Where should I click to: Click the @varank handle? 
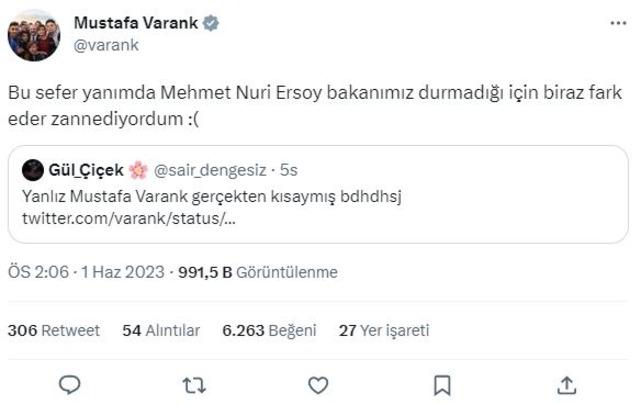point(106,45)
